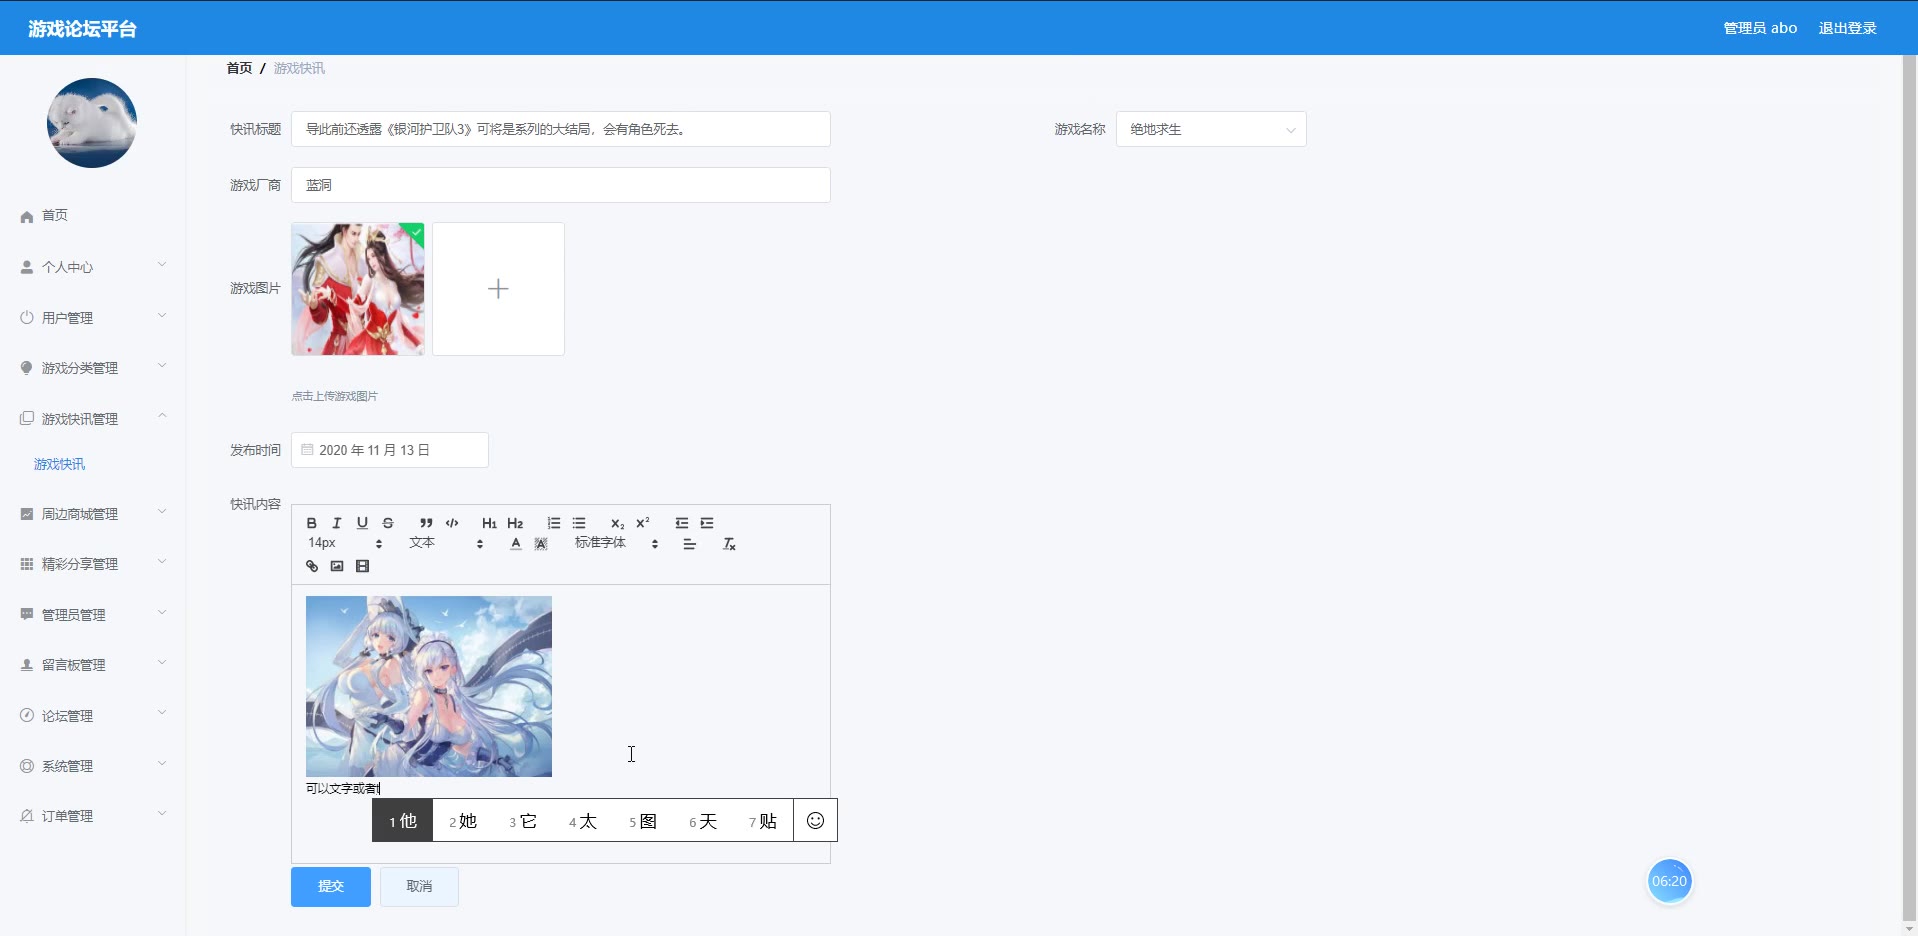1918x936 pixels.
Task: Click the 取消 cancel button
Action: pos(419,886)
